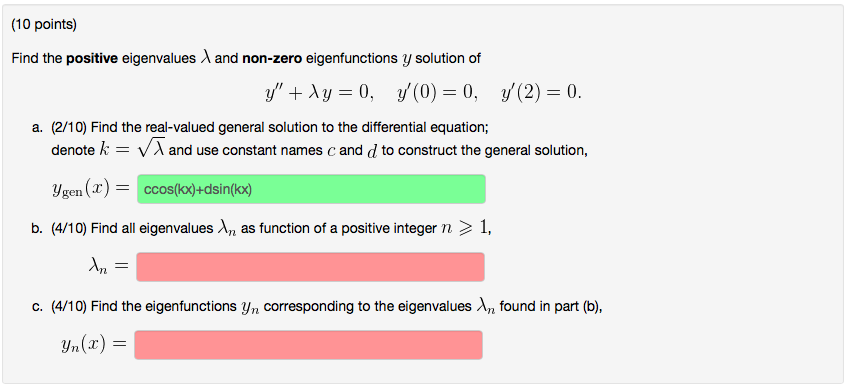This screenshot has width=847, height=391.
Task: Click part b eigenvalues instruction text
Action: (271, 229)
